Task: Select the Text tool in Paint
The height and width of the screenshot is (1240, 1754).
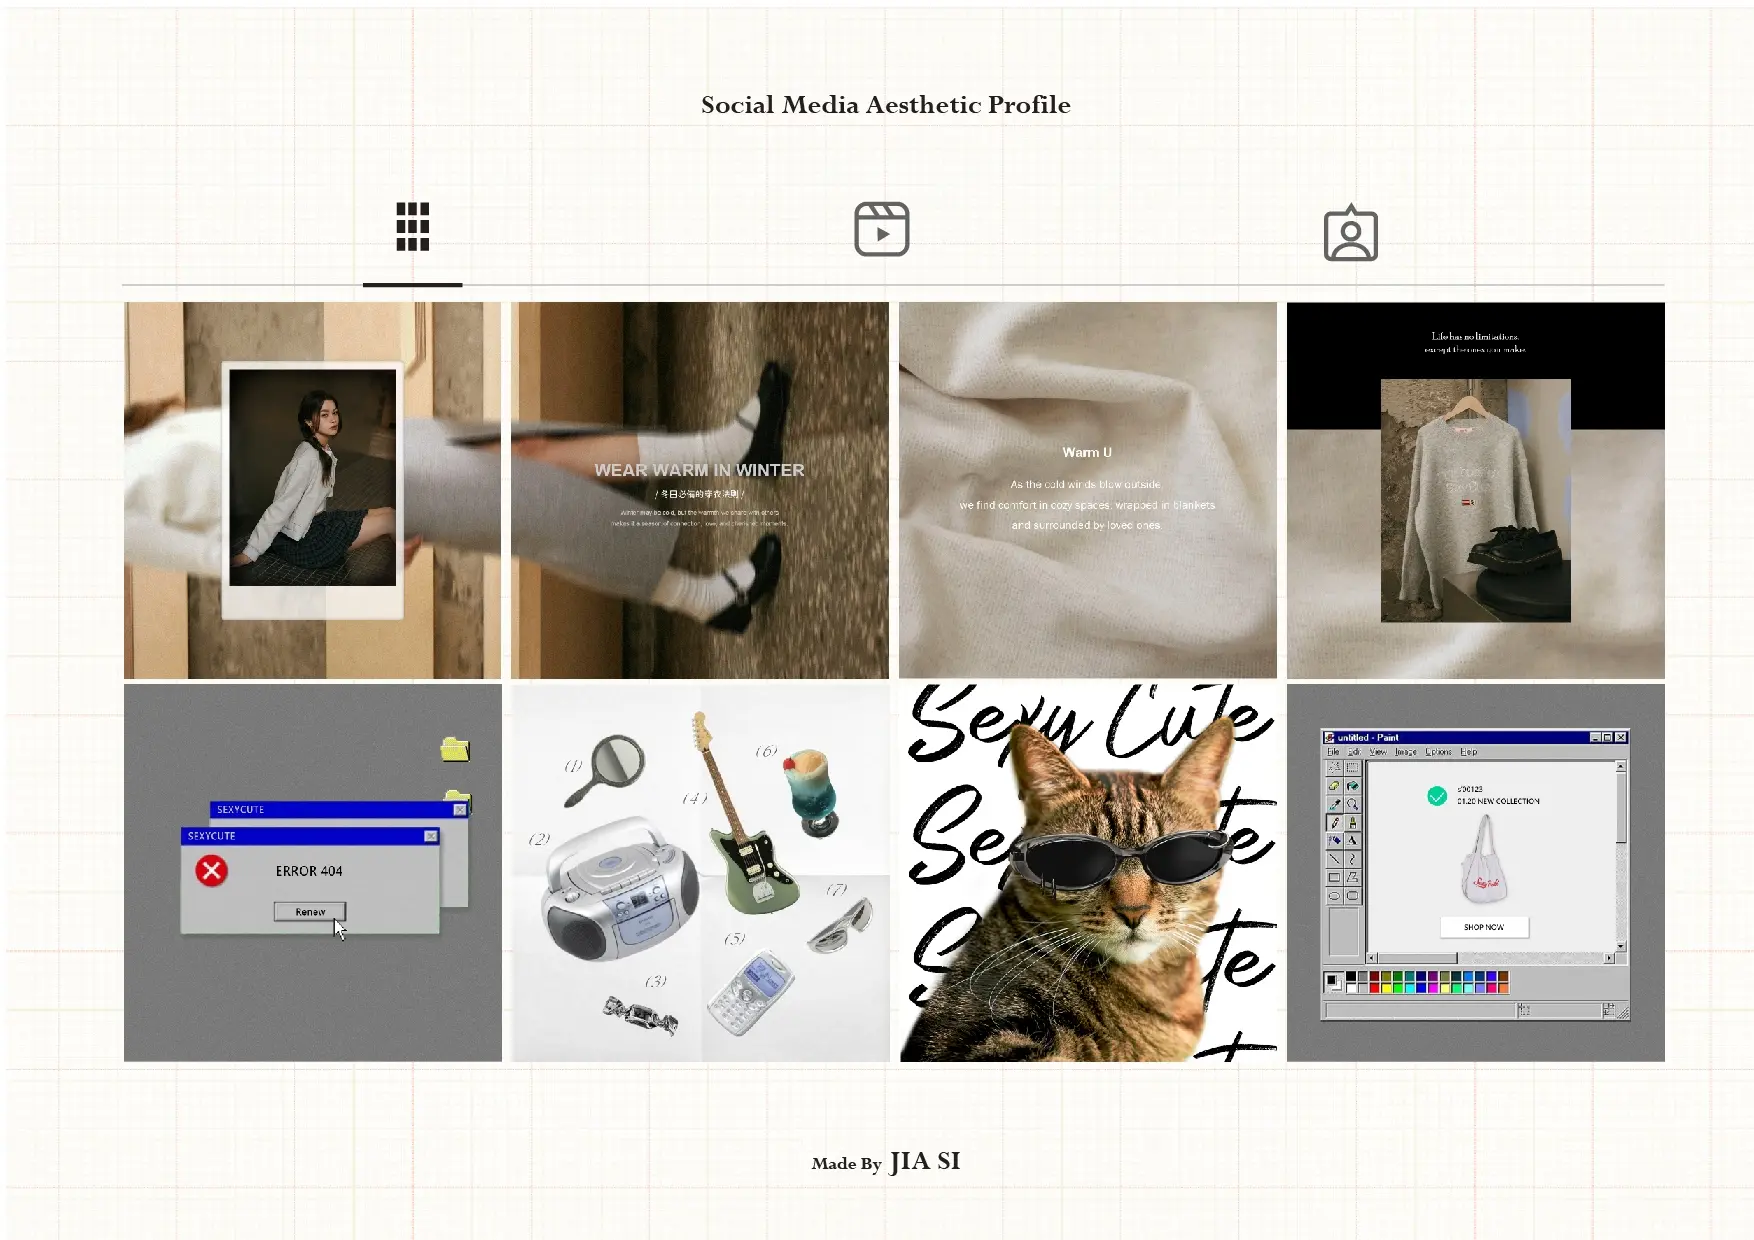Action: [1352, 841]
